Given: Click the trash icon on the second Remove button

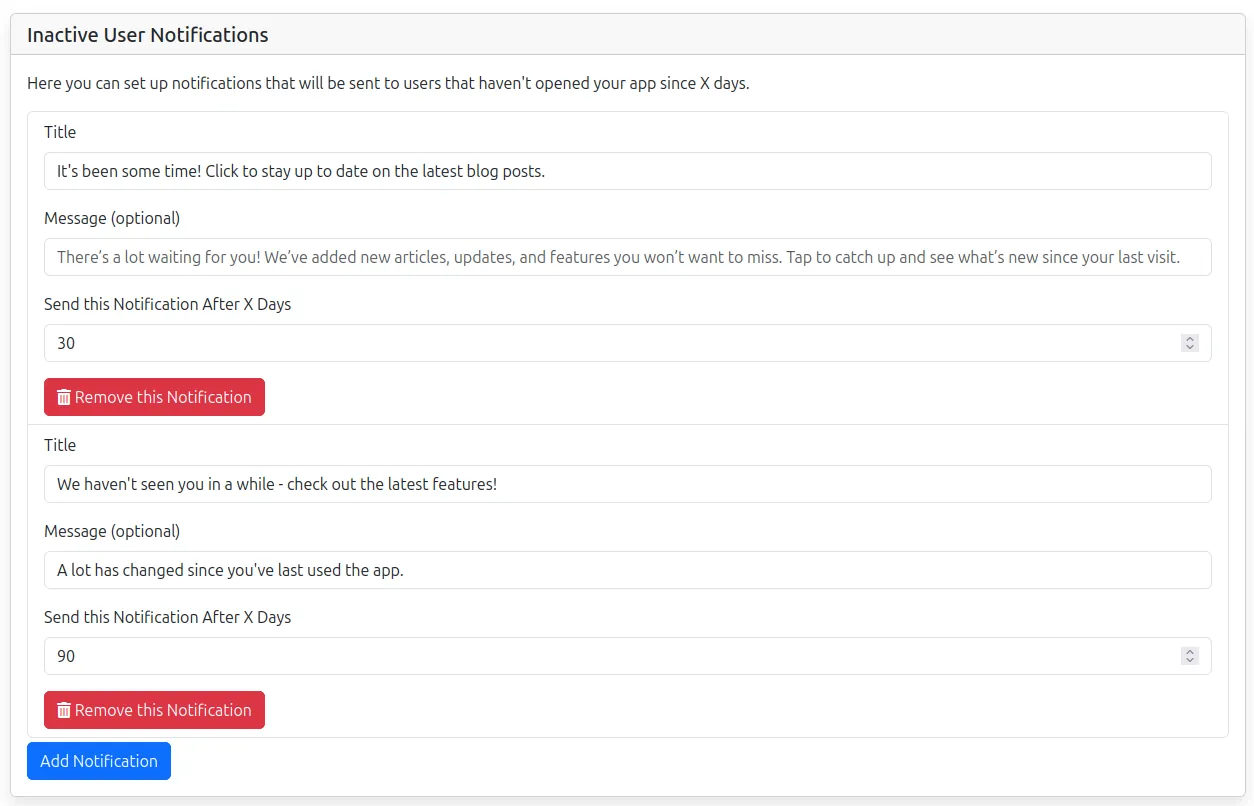Looking at the screenshot, I should point(63,710).
